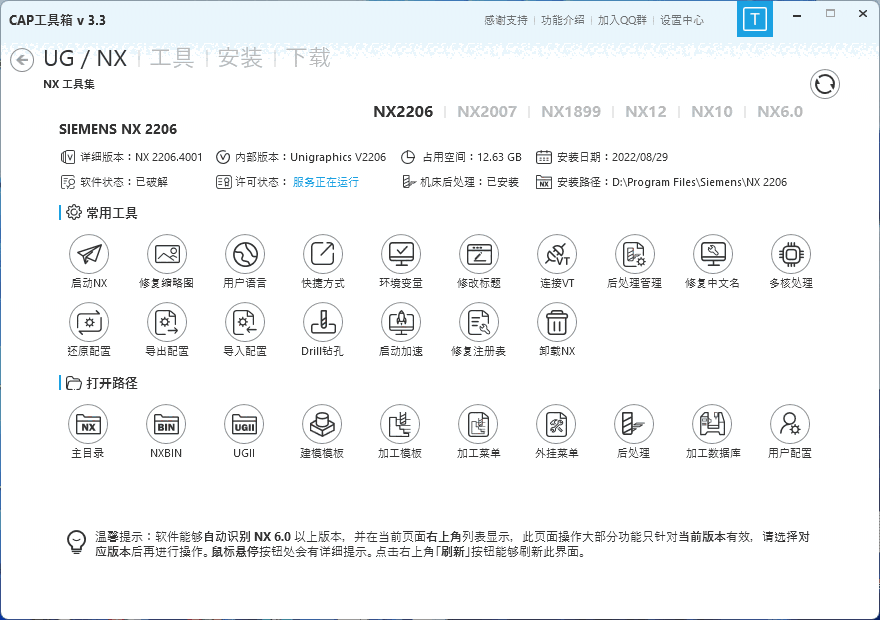
Task: Run the 多核处理 multi-core tool
Action: [790, 254]
